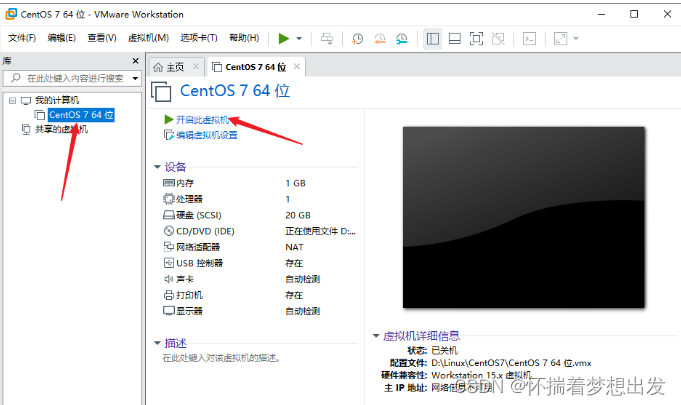Open the 查看(V) menu

(102, 38)
